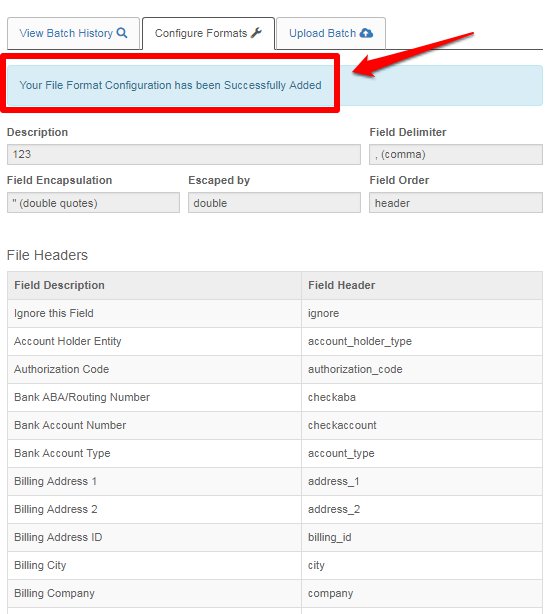Click the wrench icon on Configure Formats

[x=256, y=33]
